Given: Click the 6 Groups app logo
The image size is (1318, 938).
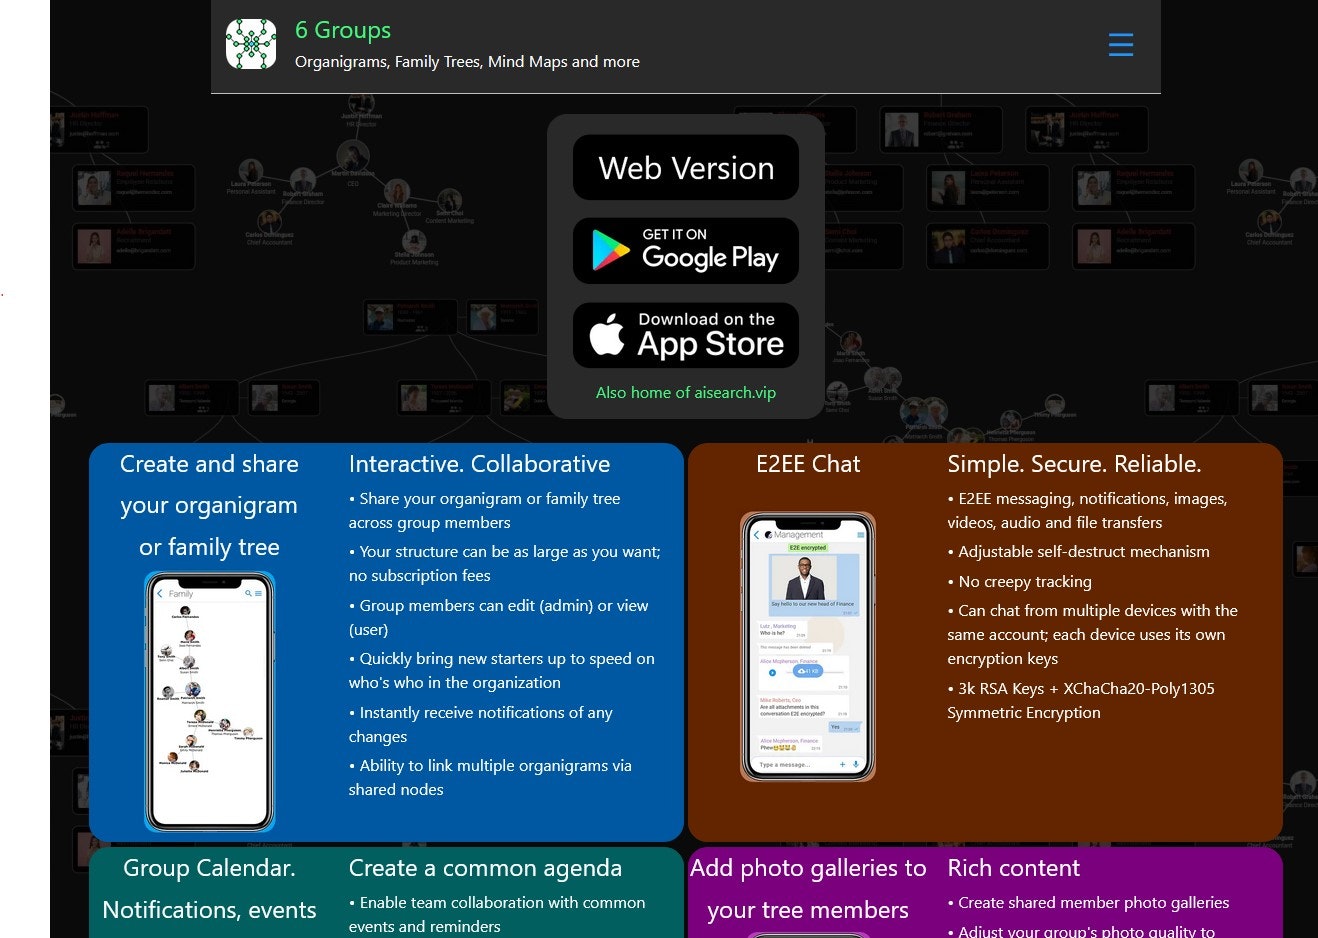Looking at the screenshot, I should coord(251,44).
